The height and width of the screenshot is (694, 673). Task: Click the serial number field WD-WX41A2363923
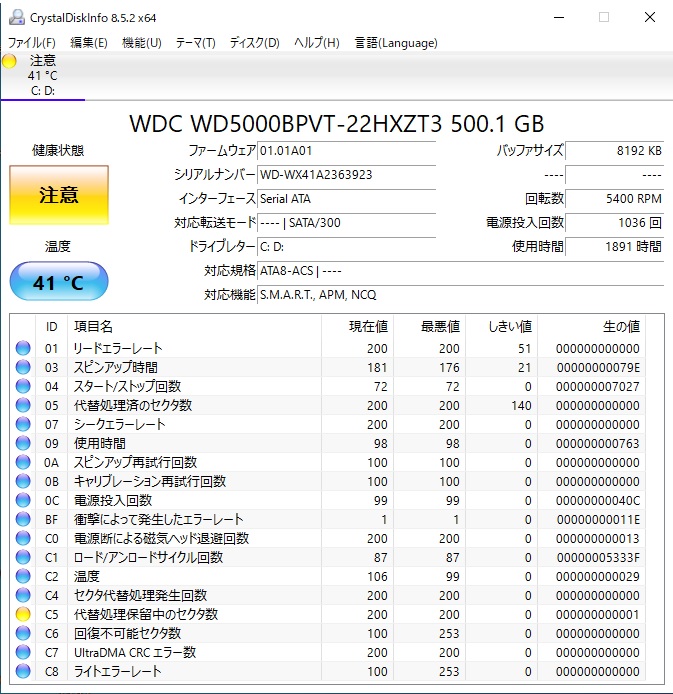click(x=346, y=175)
